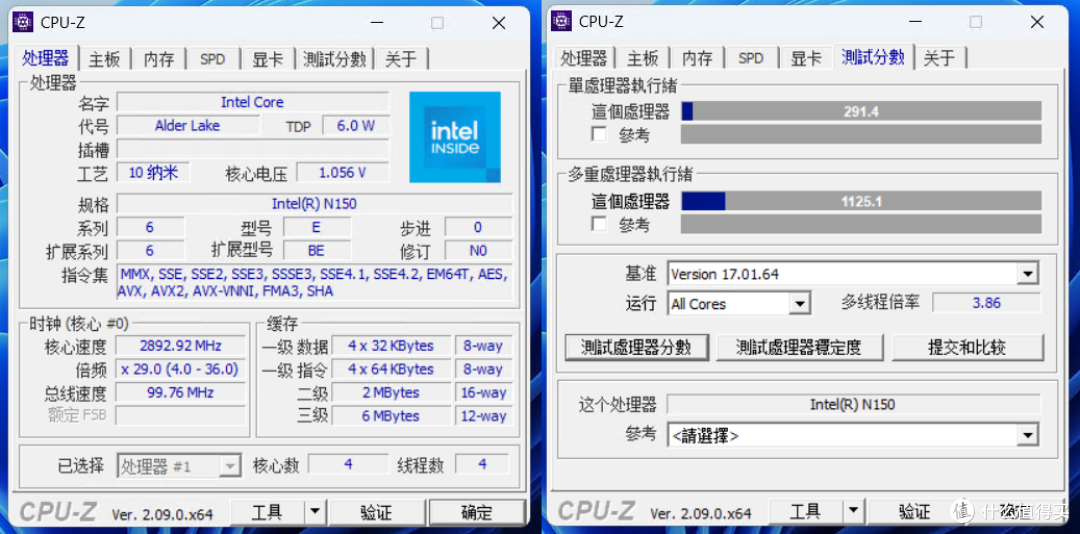
Task: Open the 工具 dropdown arrow in right window
Action: click(853, 512)
